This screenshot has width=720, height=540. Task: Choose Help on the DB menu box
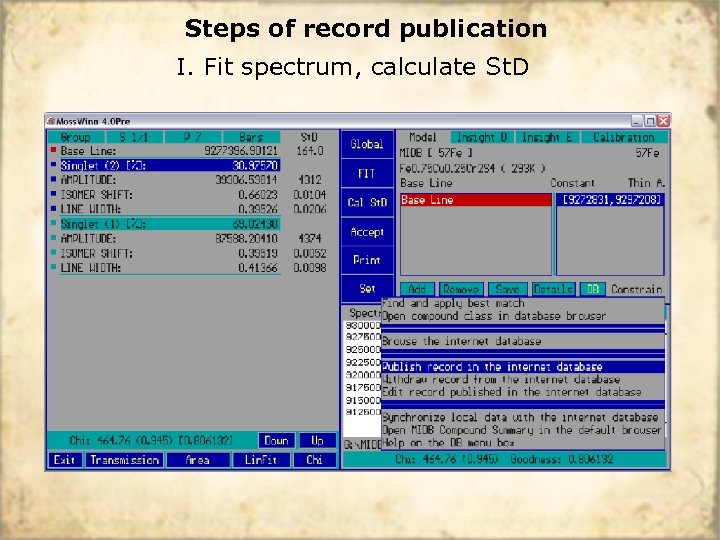(x=523, y=443)
